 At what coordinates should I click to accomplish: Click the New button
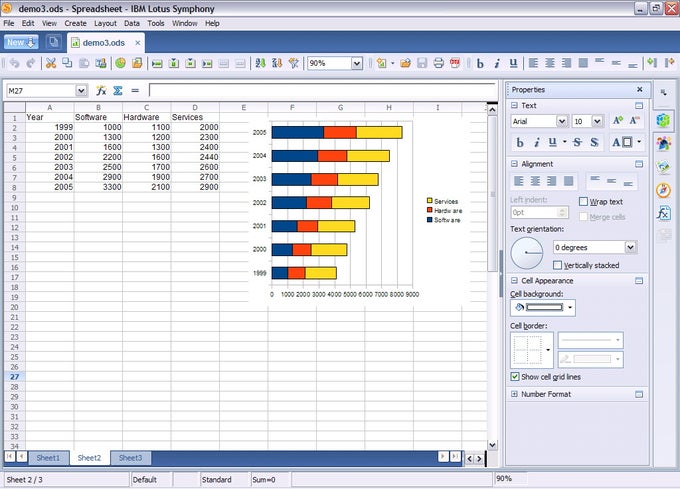[x=21, y=42]
